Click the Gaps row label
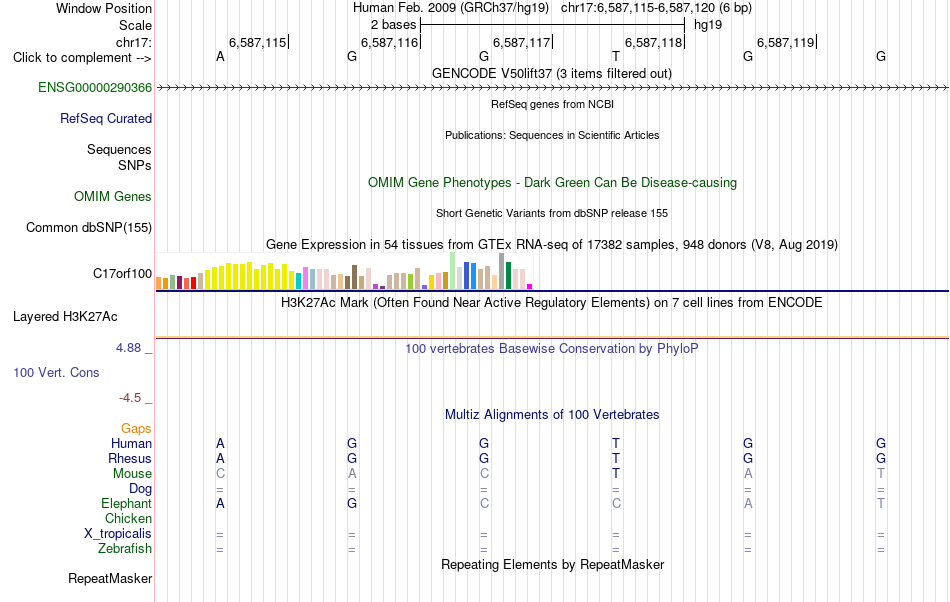 coord(136,429)
